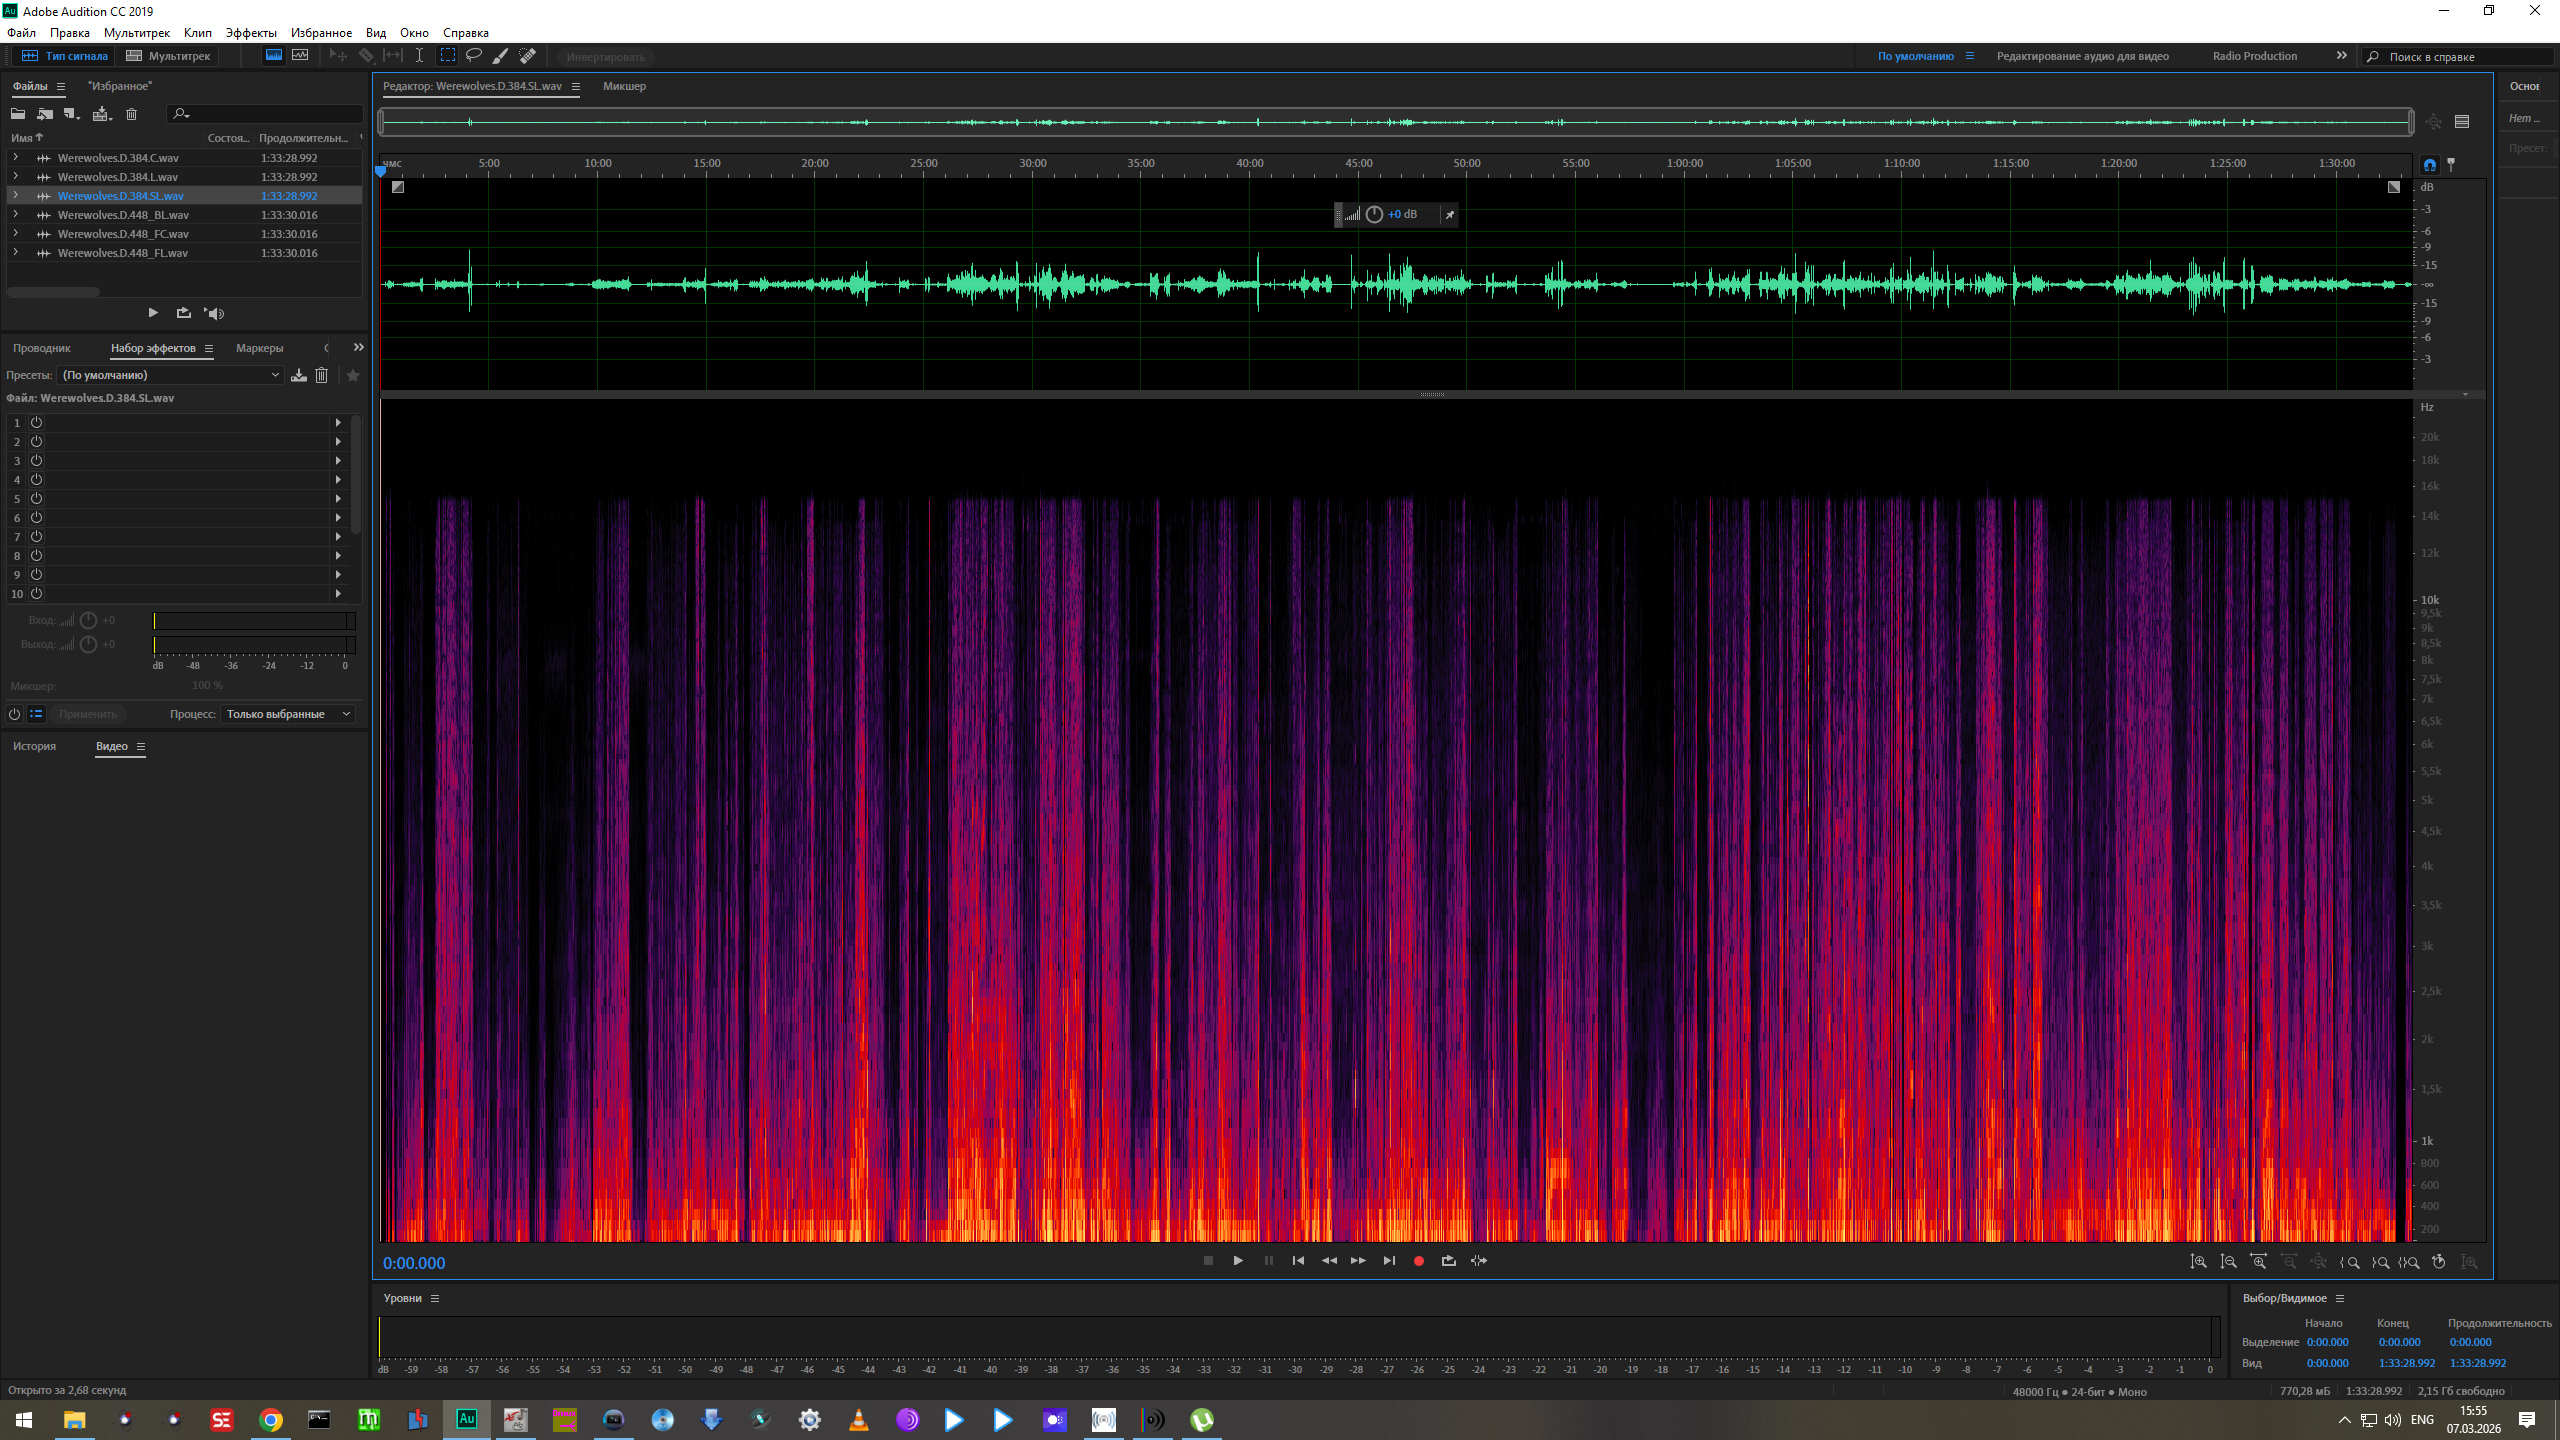Select the Spot Healing Brush tool
Viewport: 2560px width, 1440px height.
(x=528, y=56)
